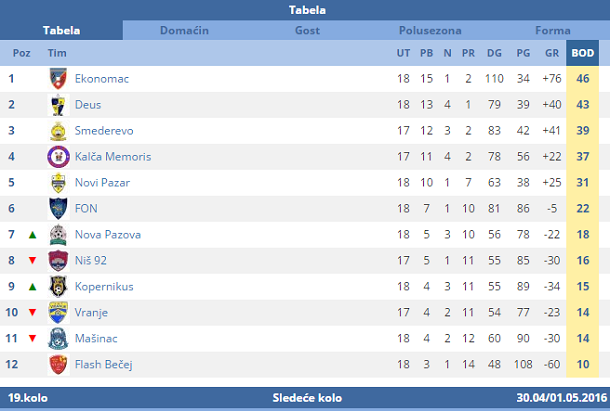Show the Forma tab
Image resolution: width=610 pixels, height=411 pixels.
[x=552, y=30]
